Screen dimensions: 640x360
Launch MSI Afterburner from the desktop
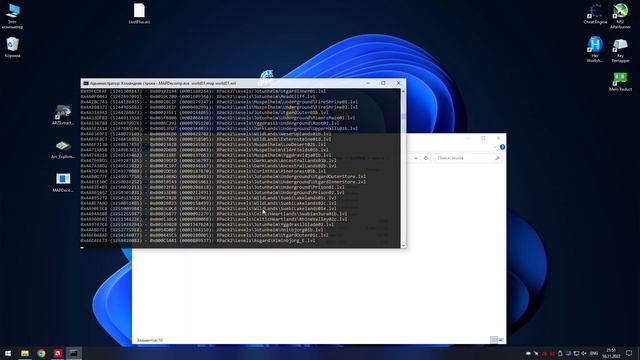click(x=620, y=16)
